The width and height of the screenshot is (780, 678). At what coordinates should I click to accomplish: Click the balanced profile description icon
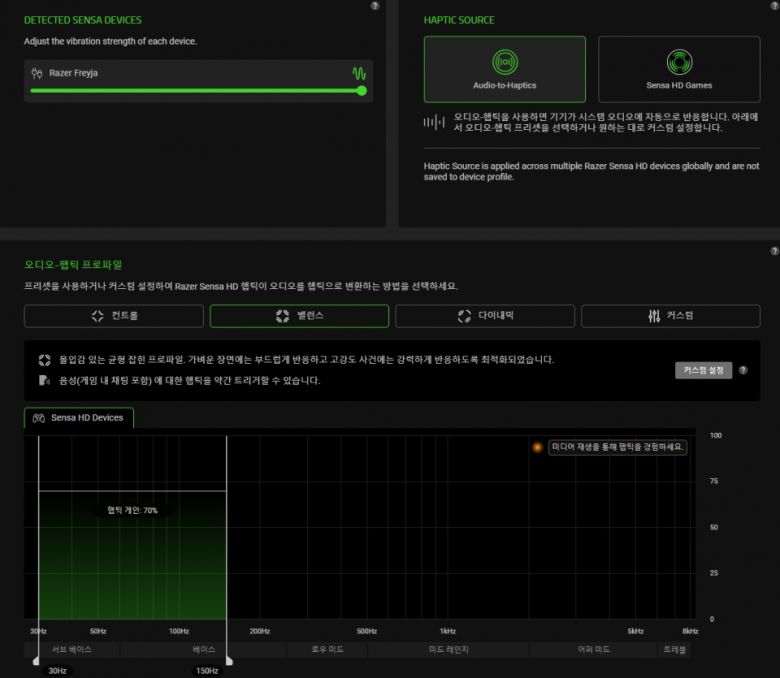point(44,360)
